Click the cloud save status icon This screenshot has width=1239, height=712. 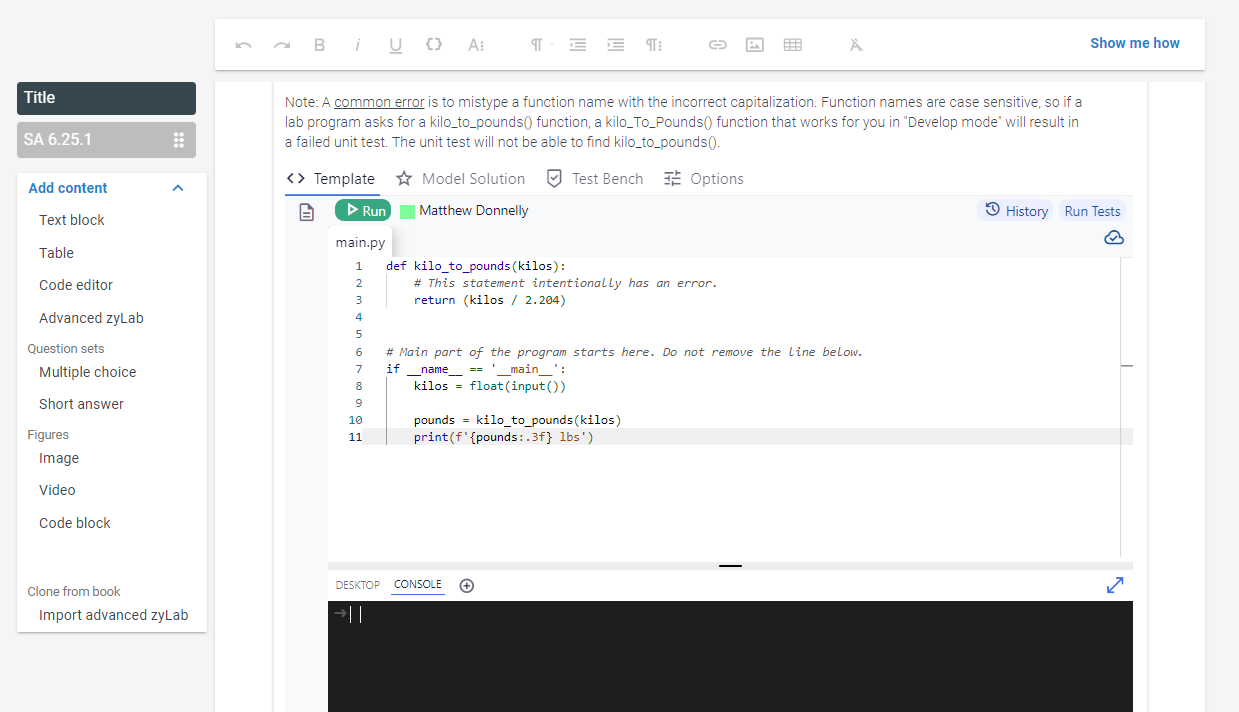tap(1113, 237)
